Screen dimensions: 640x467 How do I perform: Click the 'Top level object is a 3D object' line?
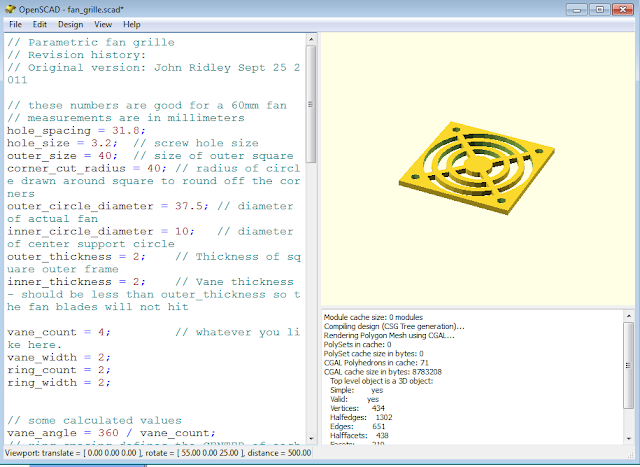pos(381,381)
